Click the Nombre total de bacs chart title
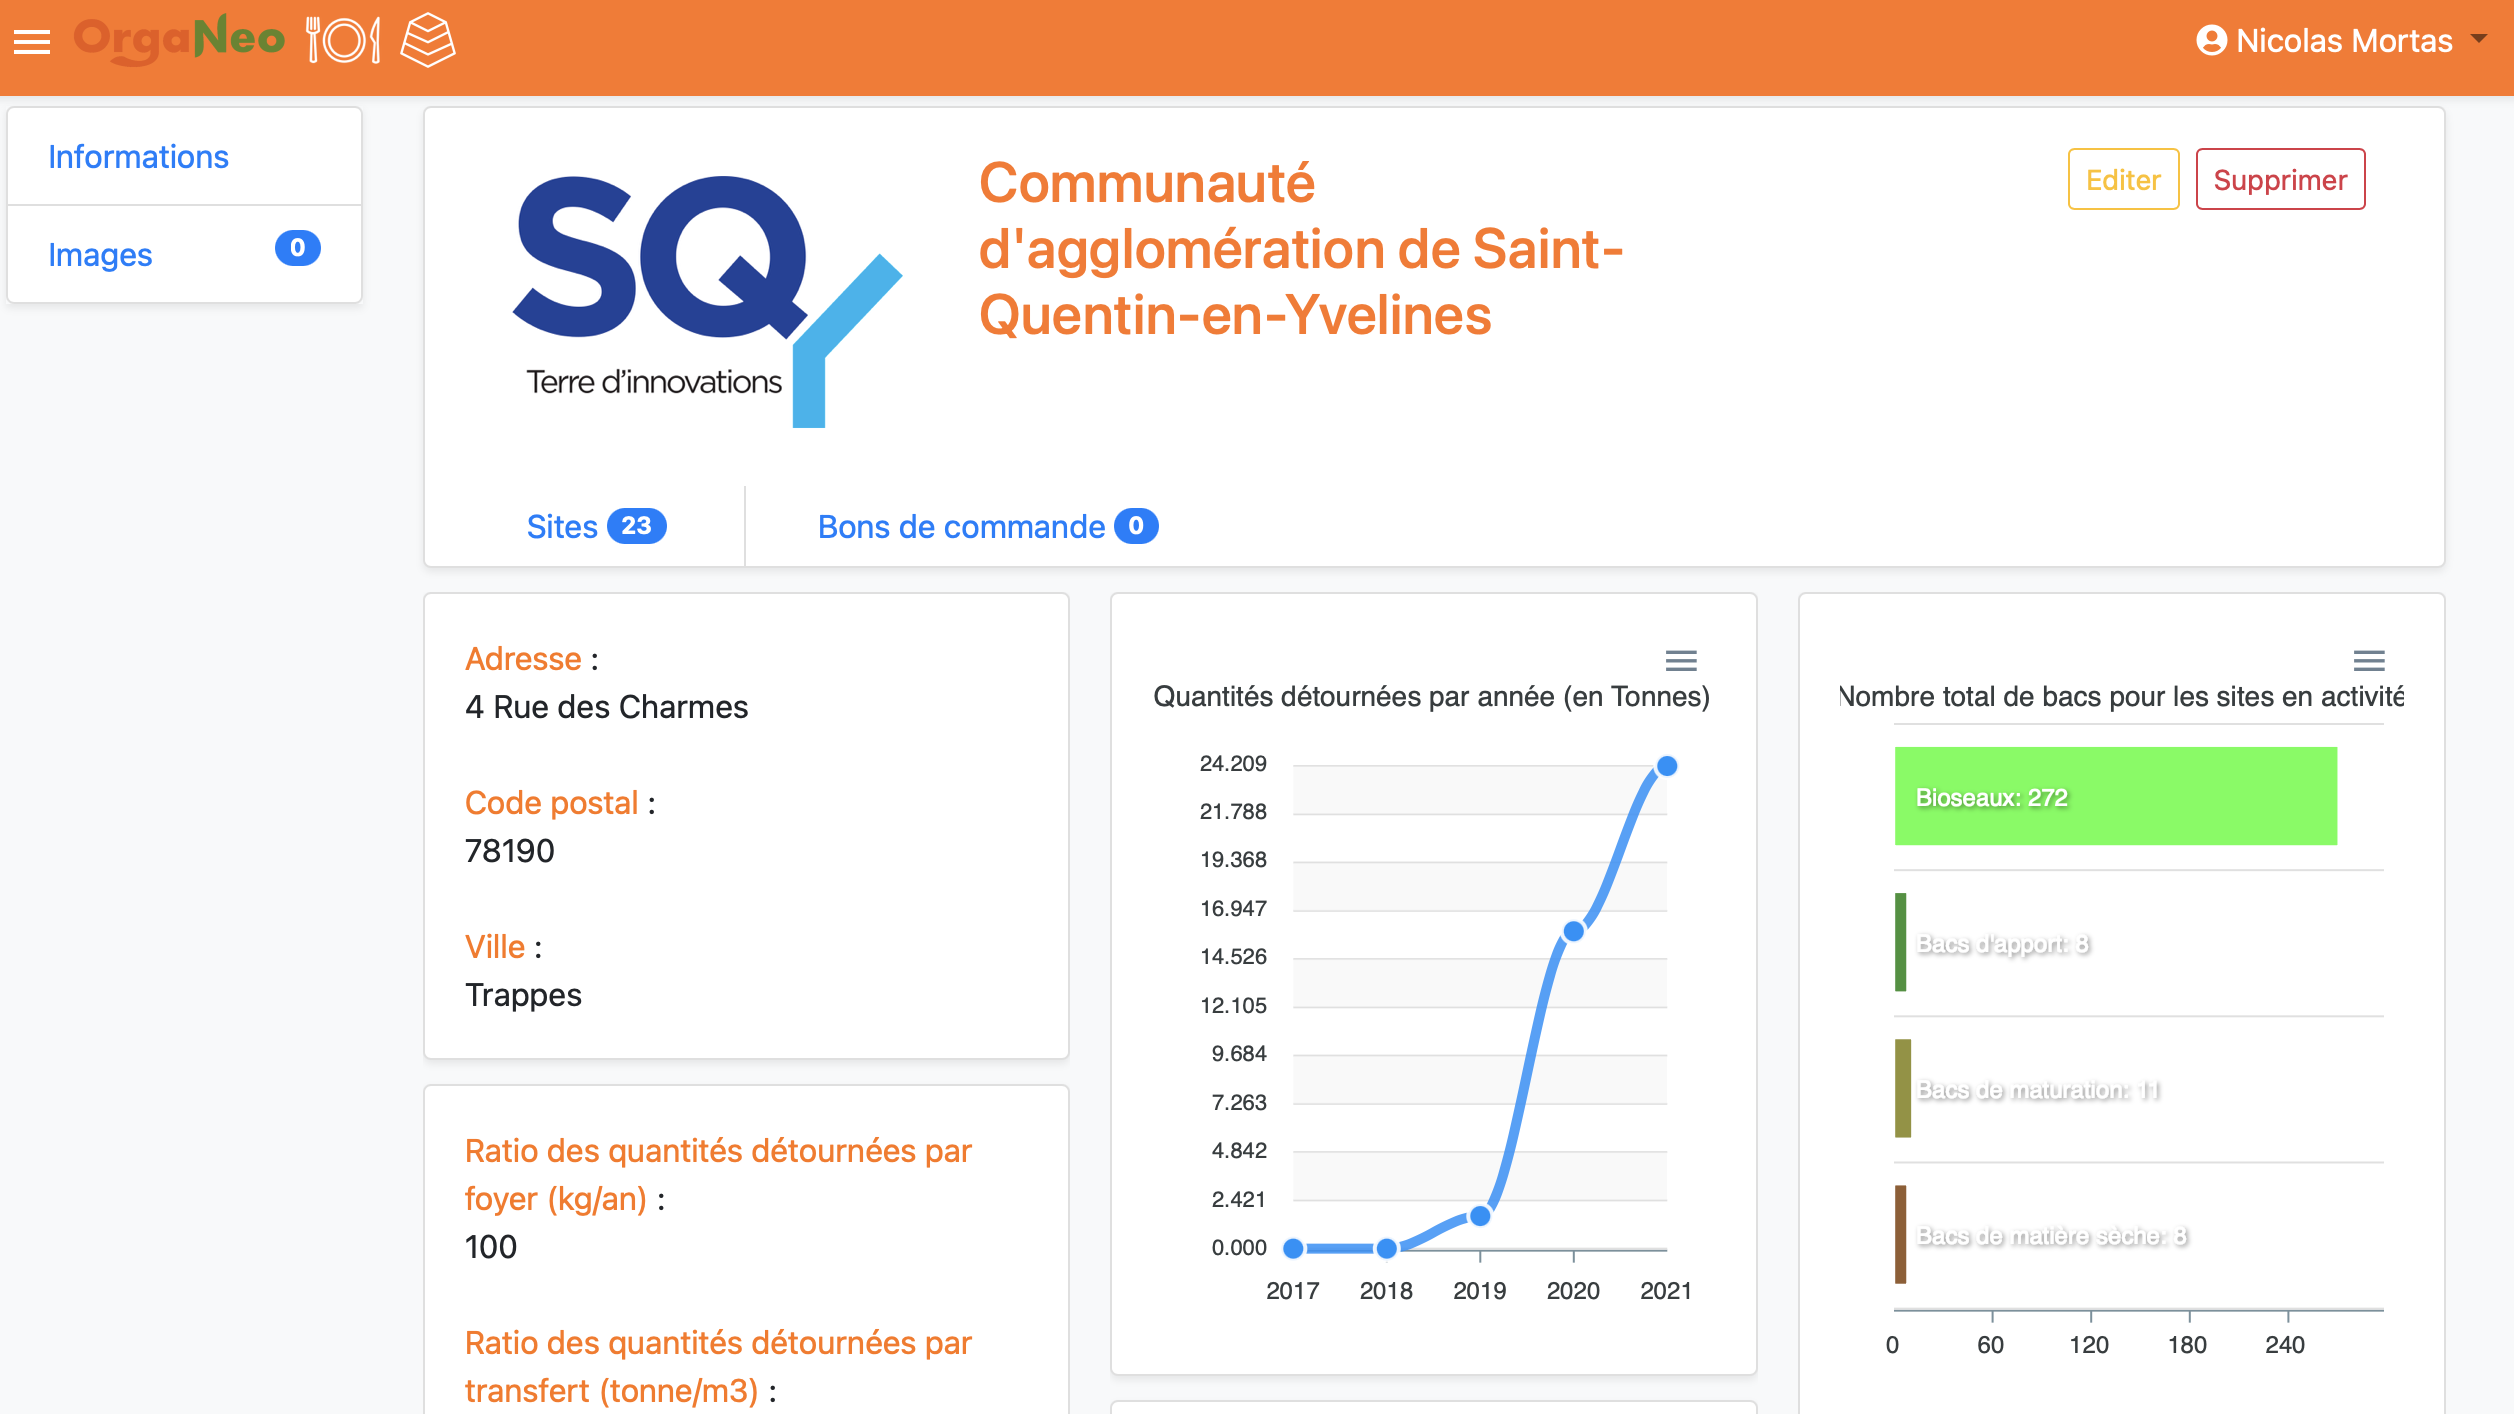Screen dimensions: 2514x1414 click(2121, 696)
